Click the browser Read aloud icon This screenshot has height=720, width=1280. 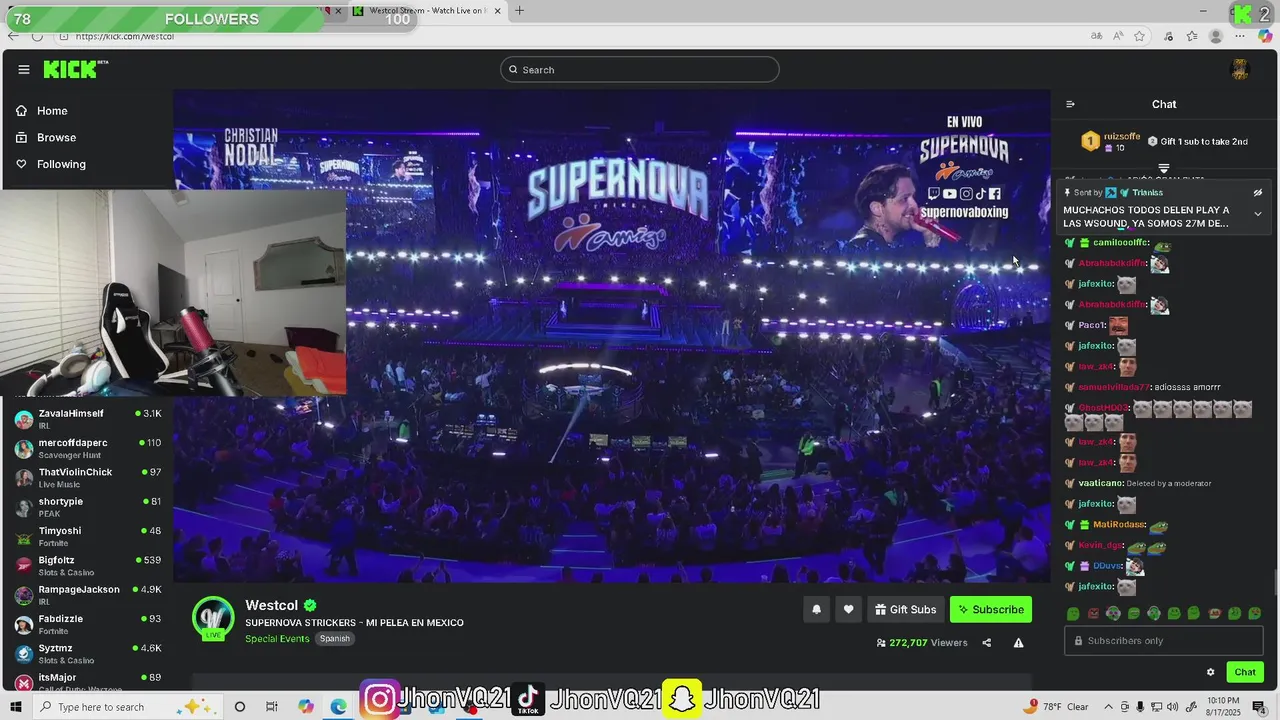1118,36
